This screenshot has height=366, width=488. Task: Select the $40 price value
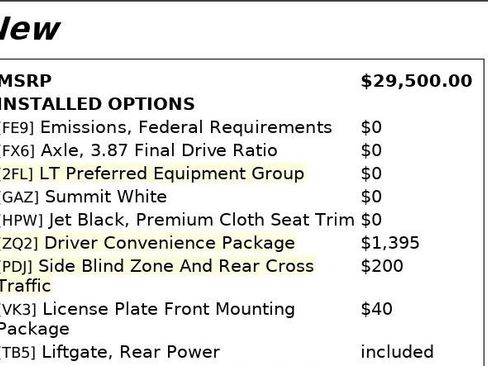tap(377, 309)
